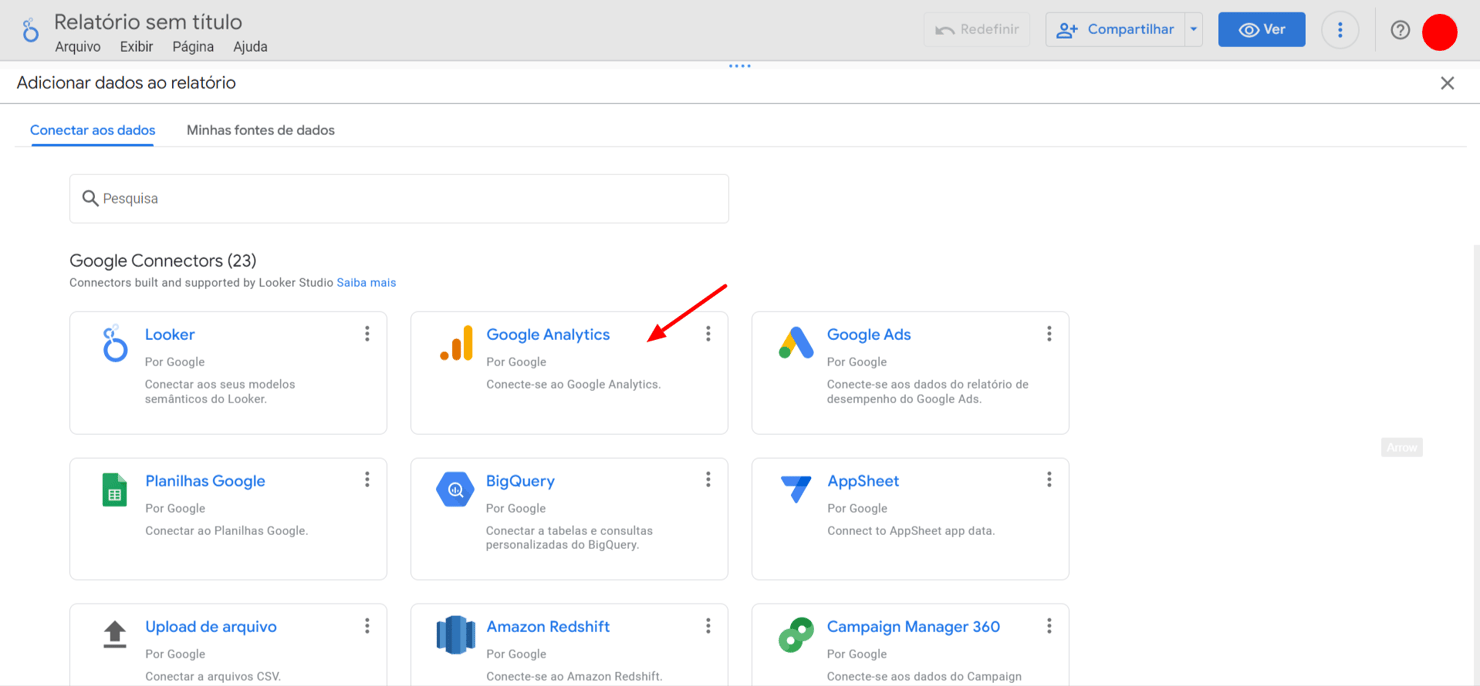Switch to Minhas fontes de dados tab
The width and height of the screenshot is (1480, 686).
click(261, 130)
